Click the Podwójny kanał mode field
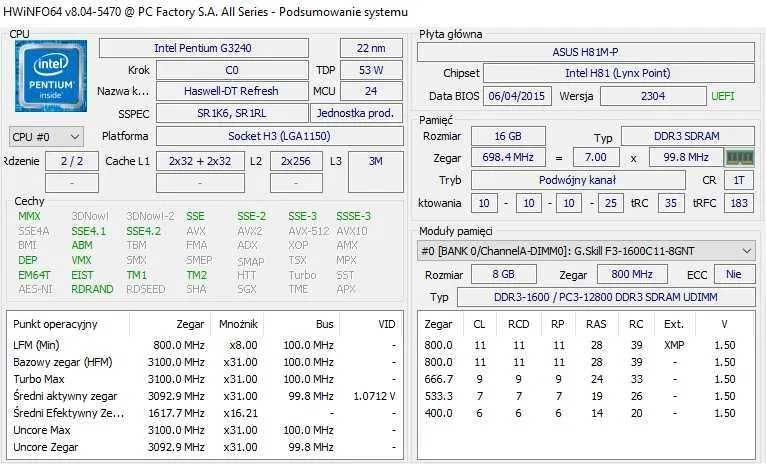The height and width of the screenshot is (464, 766). tap(578, 180)
